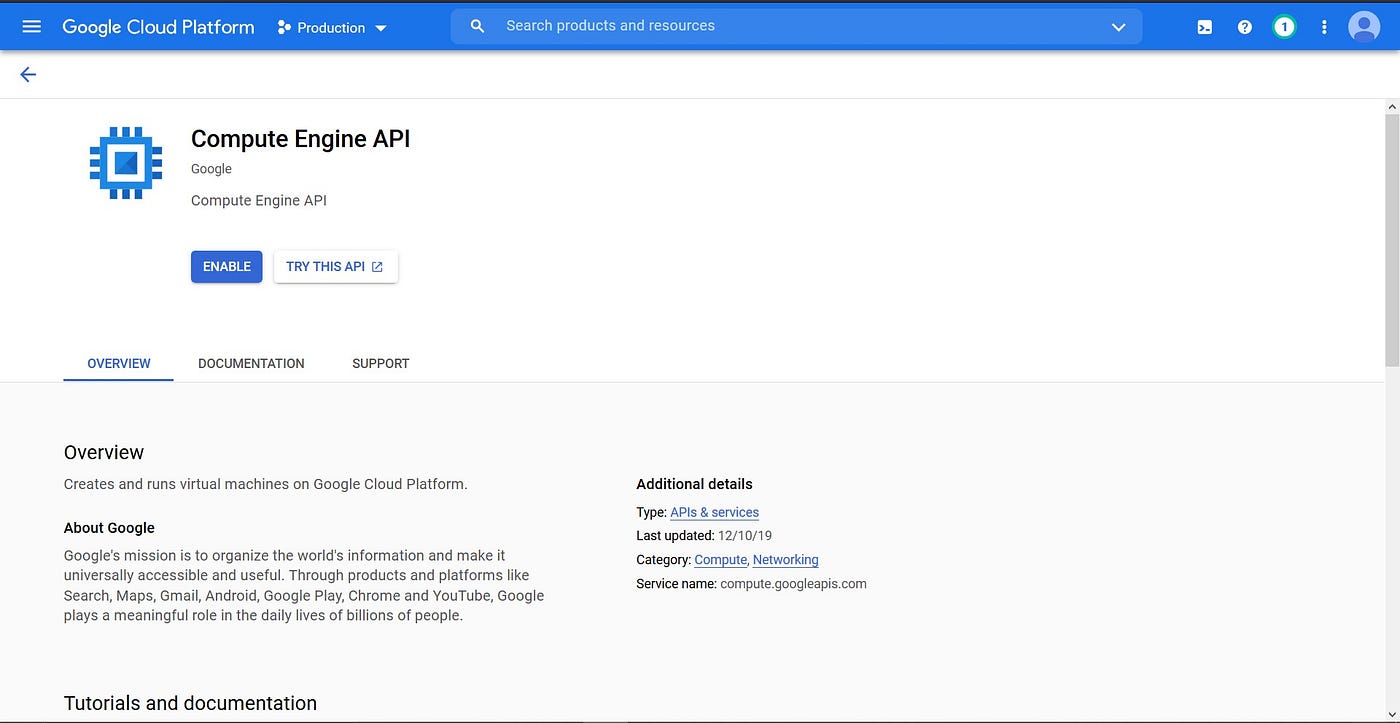Open the user account avatar
1400x723 pixels.
pos(1364,27)
